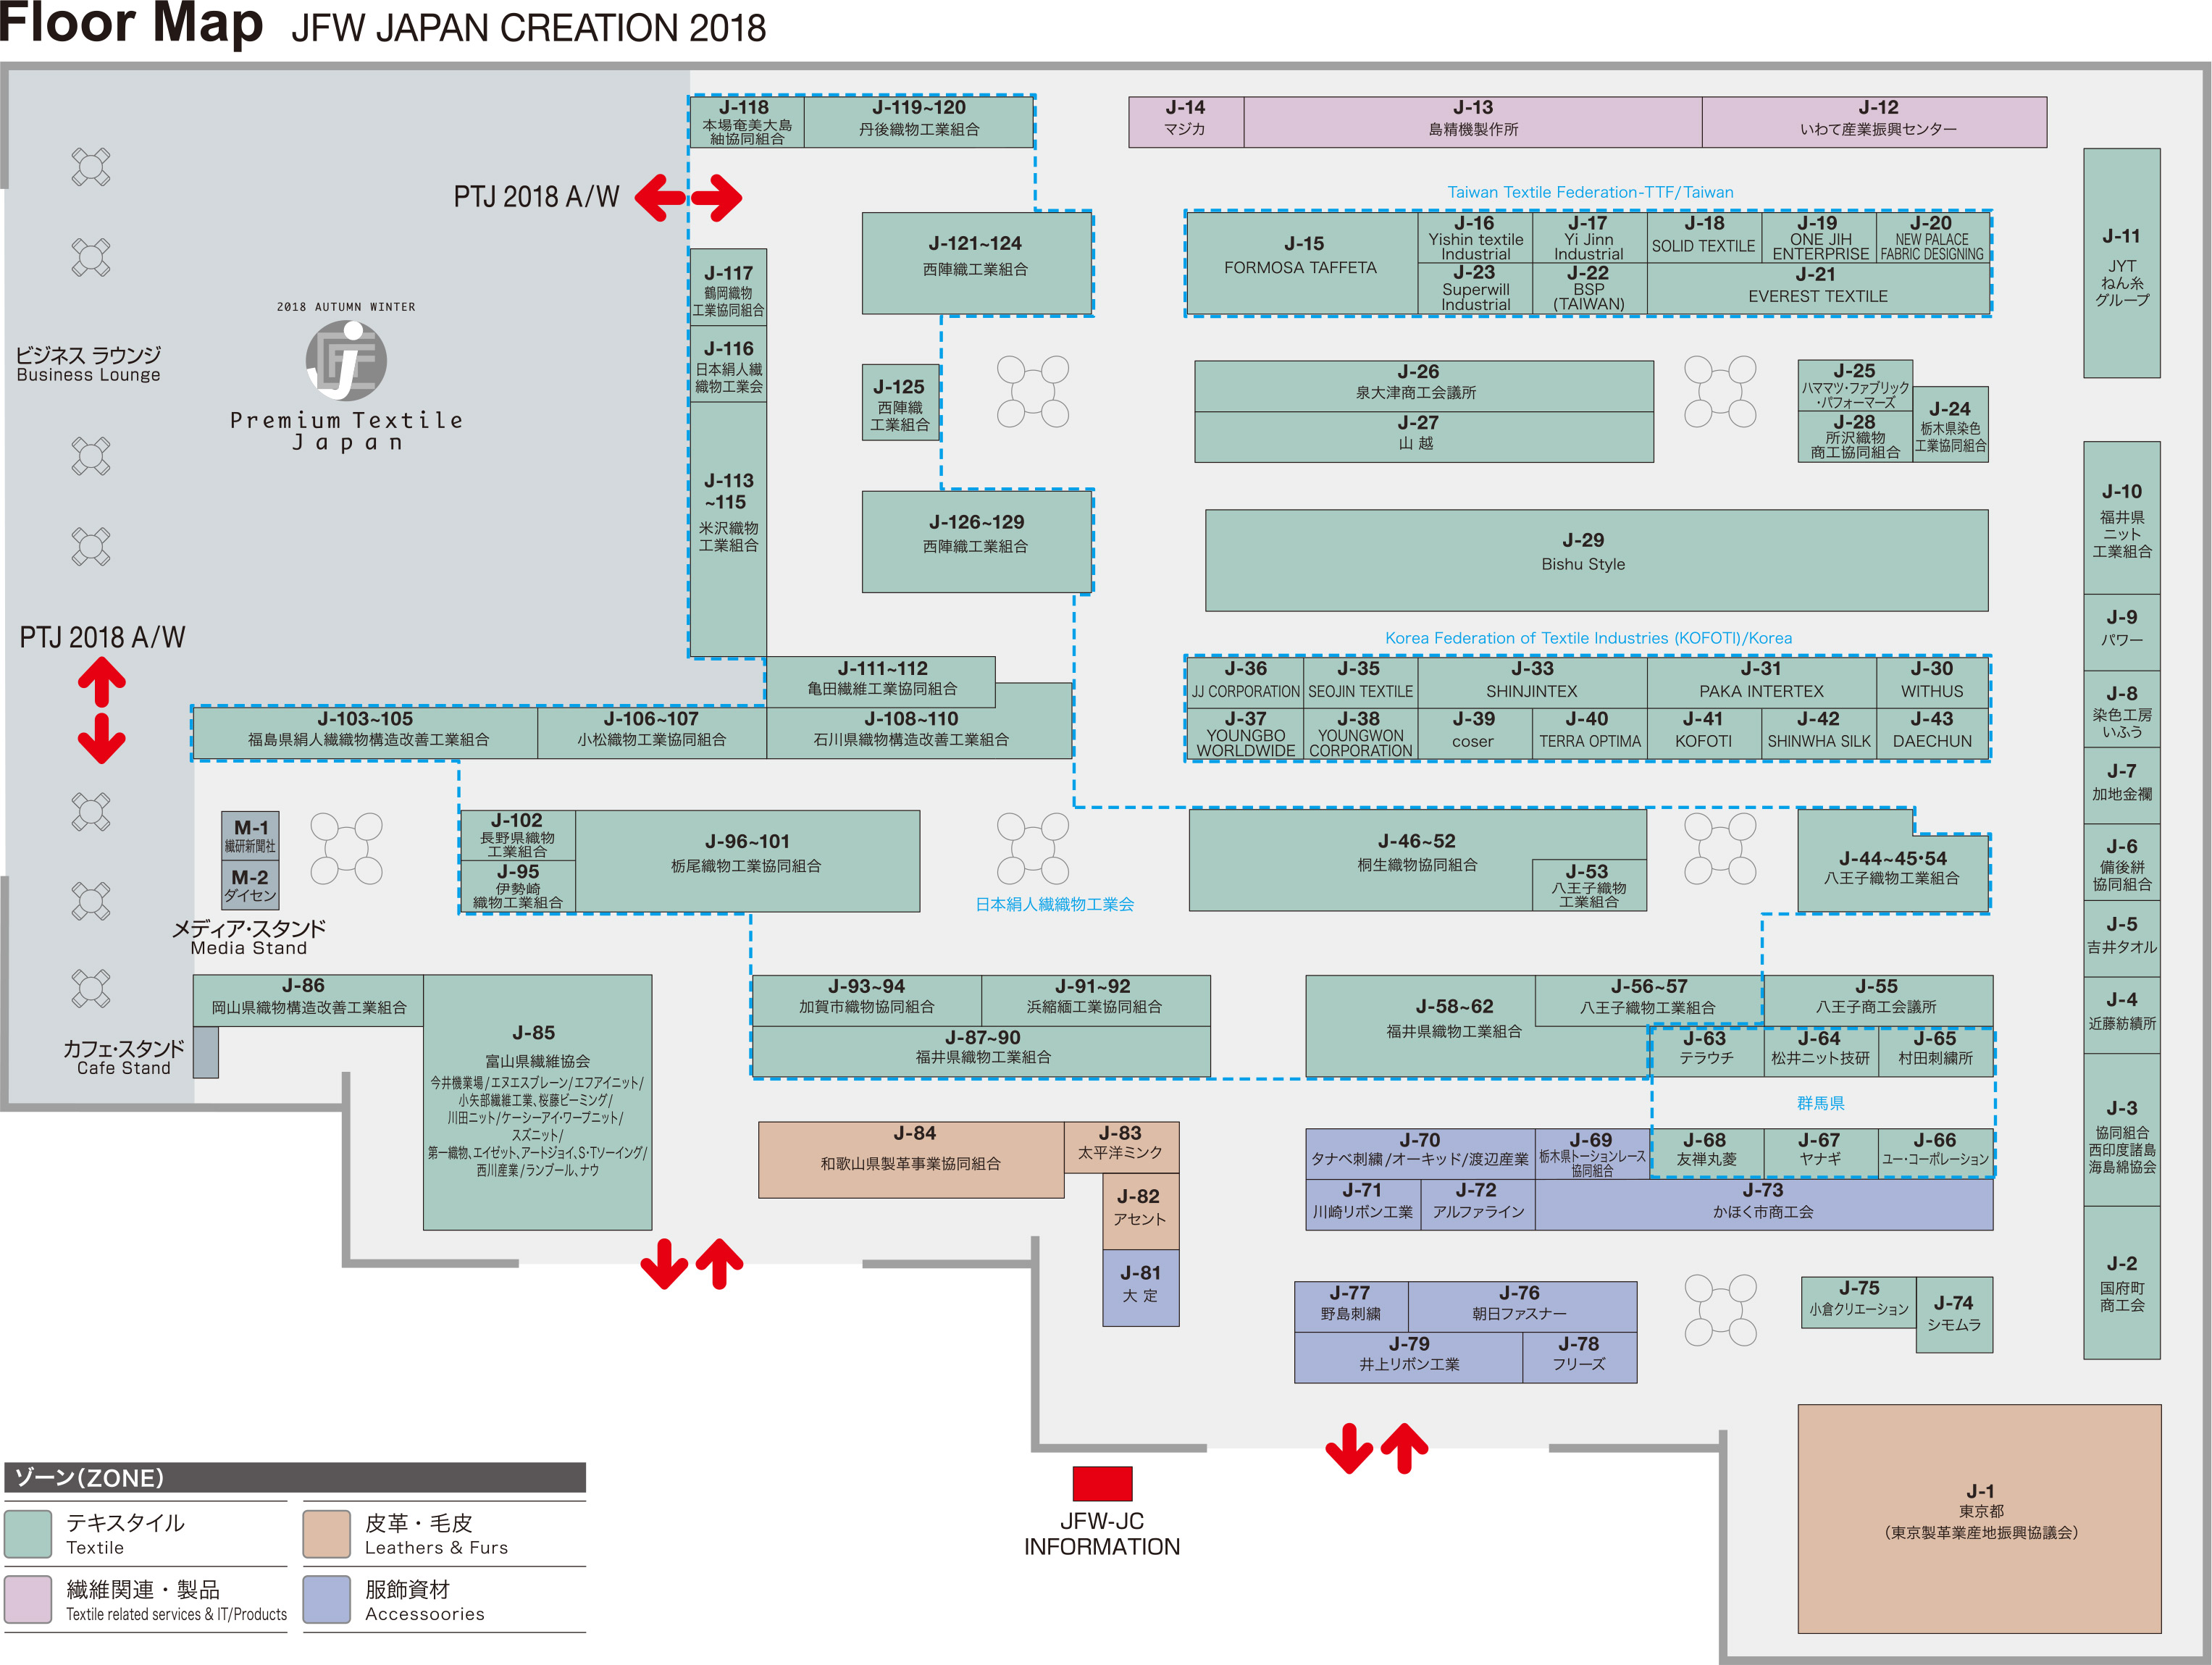2212x1665 pixels.
Task: Click the Premium Textile Japan logo
Action: pos(346,378)
